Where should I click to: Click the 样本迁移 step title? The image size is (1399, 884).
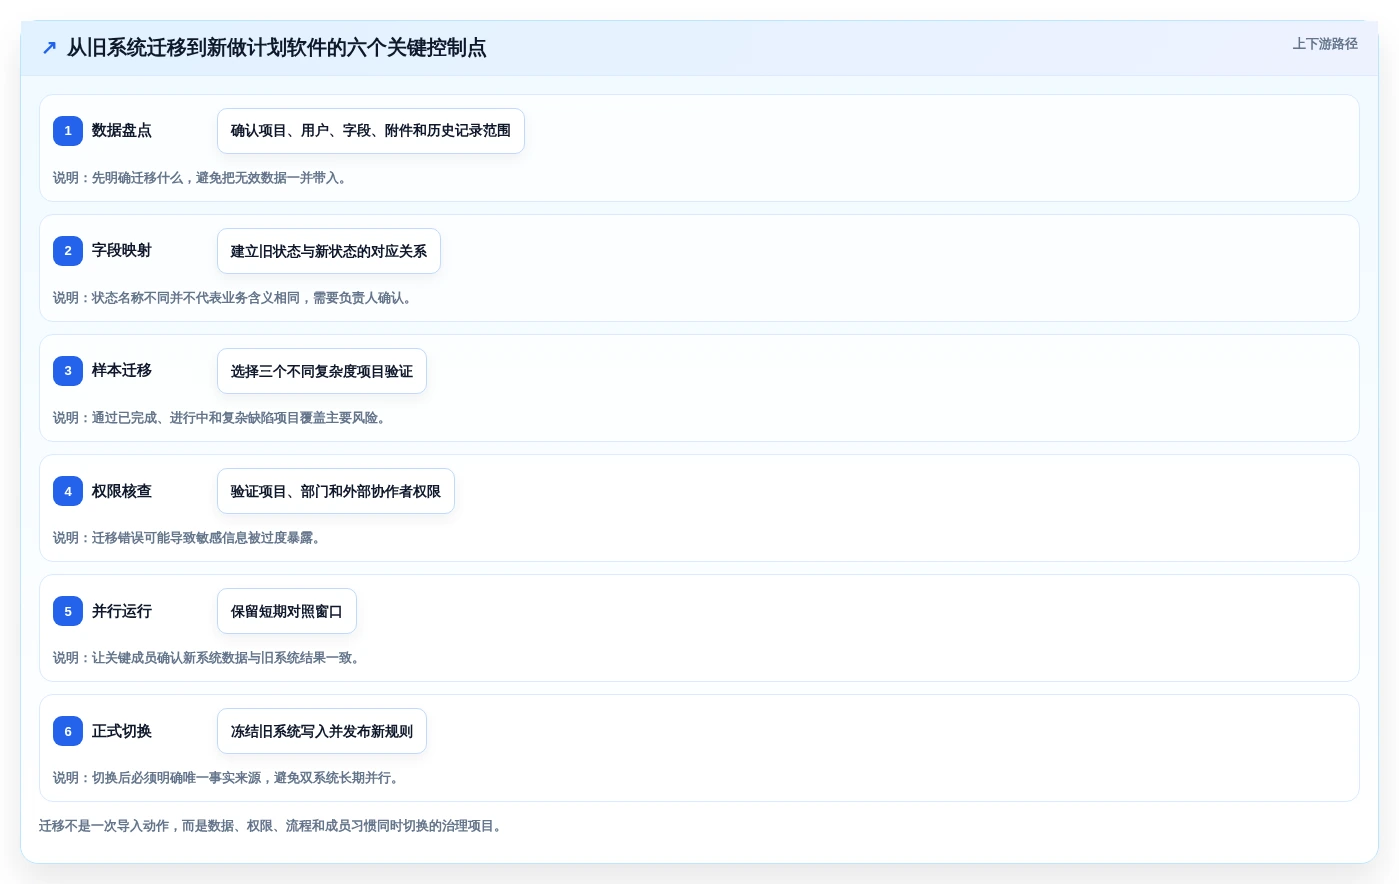point(122,371)
